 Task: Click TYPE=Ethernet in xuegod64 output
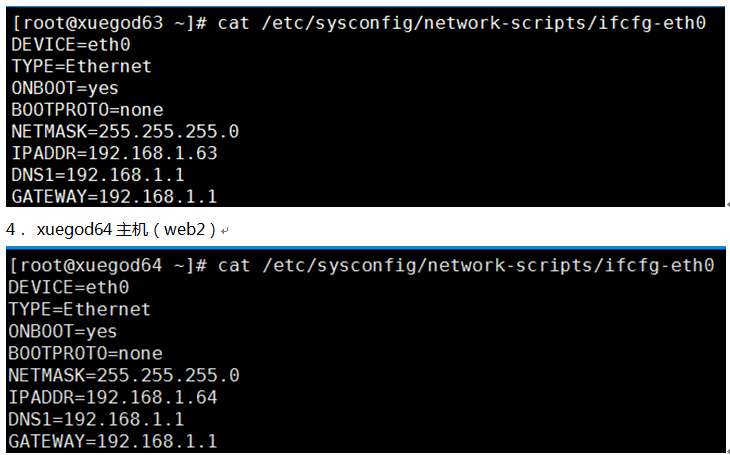pyautogui.click(x=80, y=309)
